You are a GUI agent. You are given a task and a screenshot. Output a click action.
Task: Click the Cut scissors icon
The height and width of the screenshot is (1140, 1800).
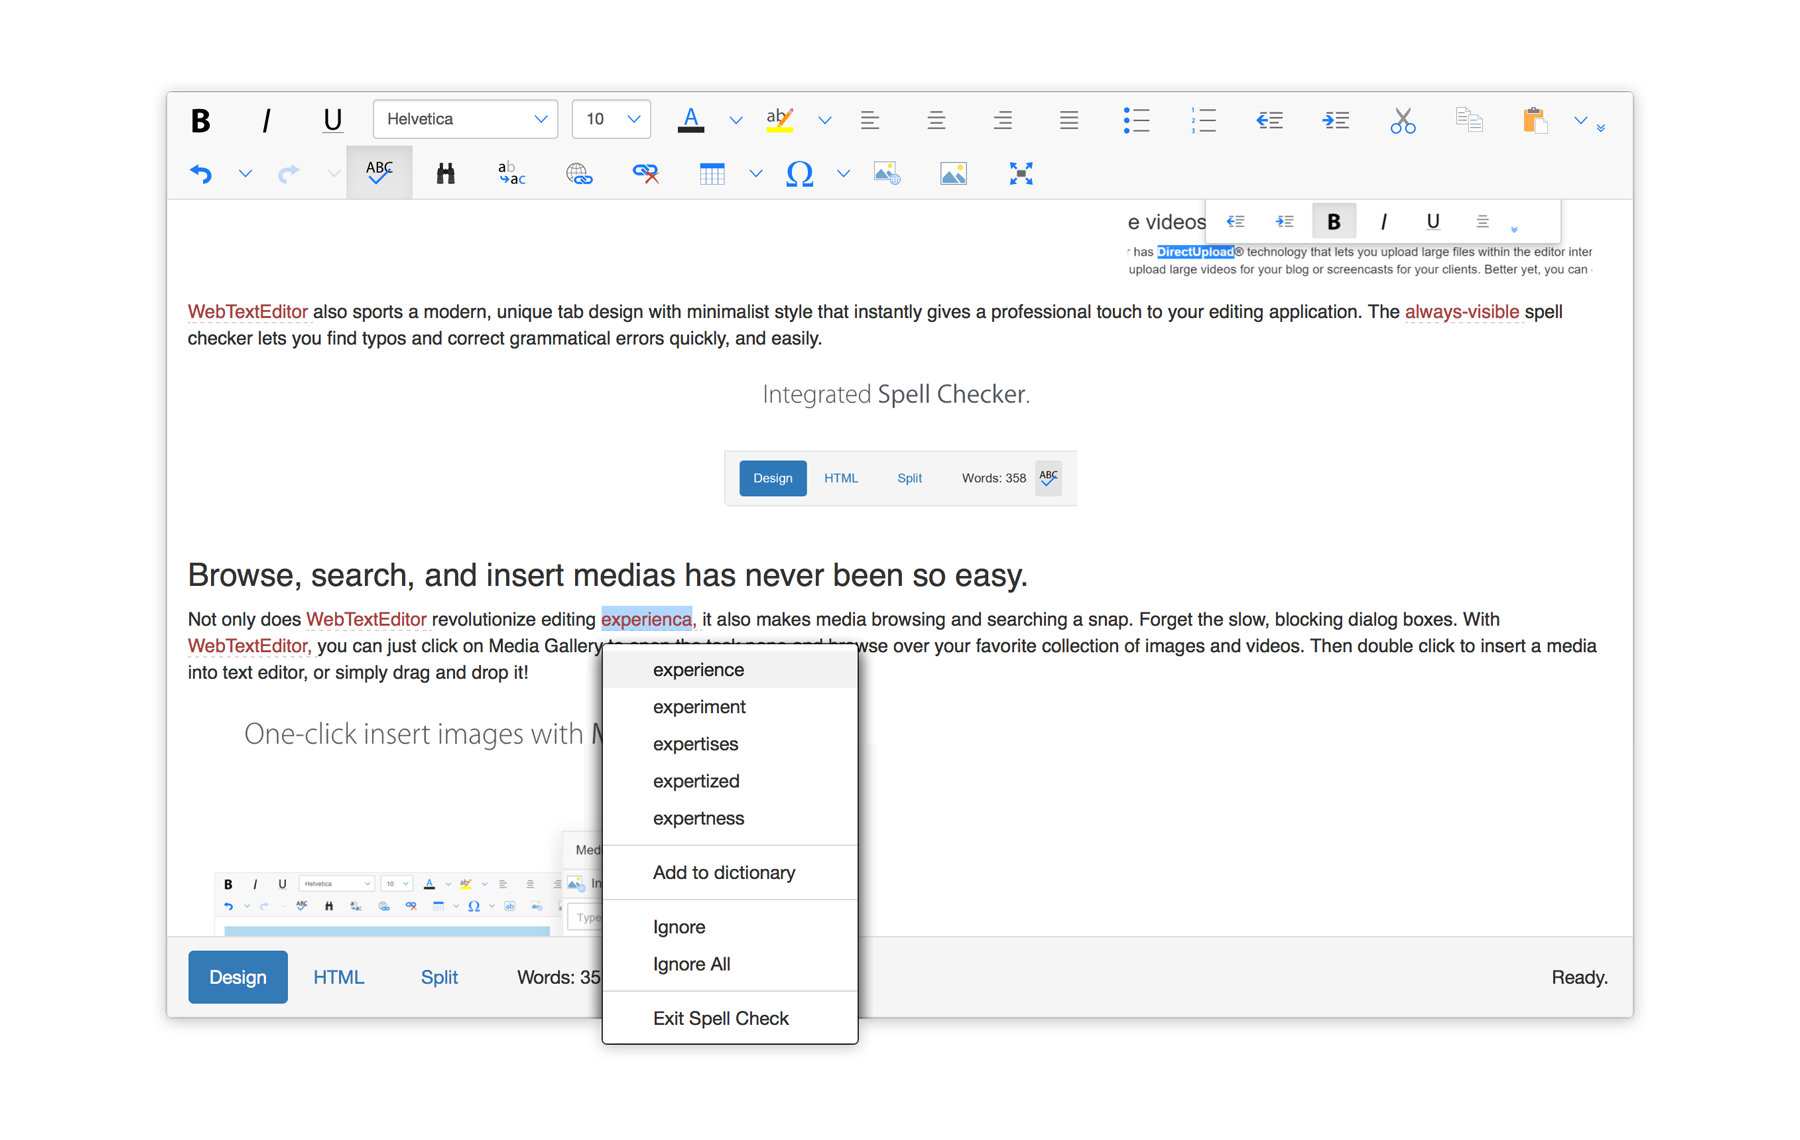click(x=1402, y=120)
